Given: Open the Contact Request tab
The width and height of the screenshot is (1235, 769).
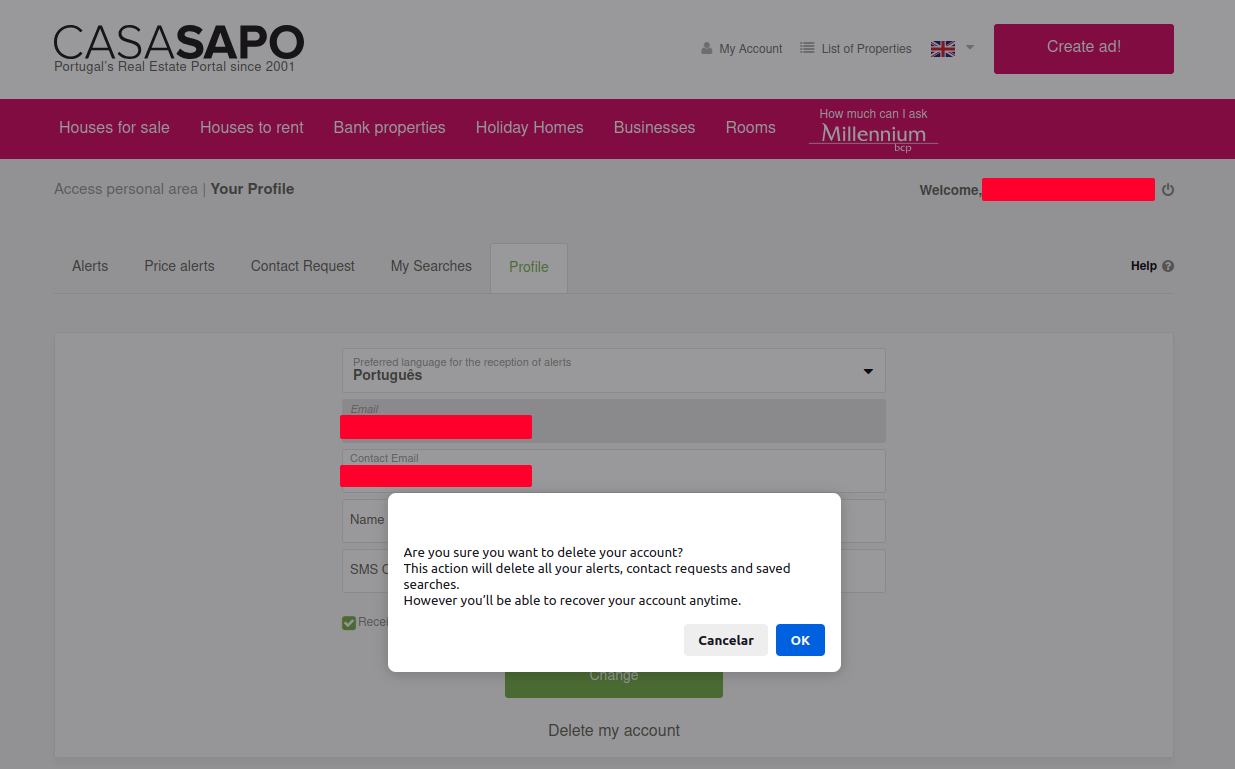Looking at the screenshot, I should [x=302, y=266].
